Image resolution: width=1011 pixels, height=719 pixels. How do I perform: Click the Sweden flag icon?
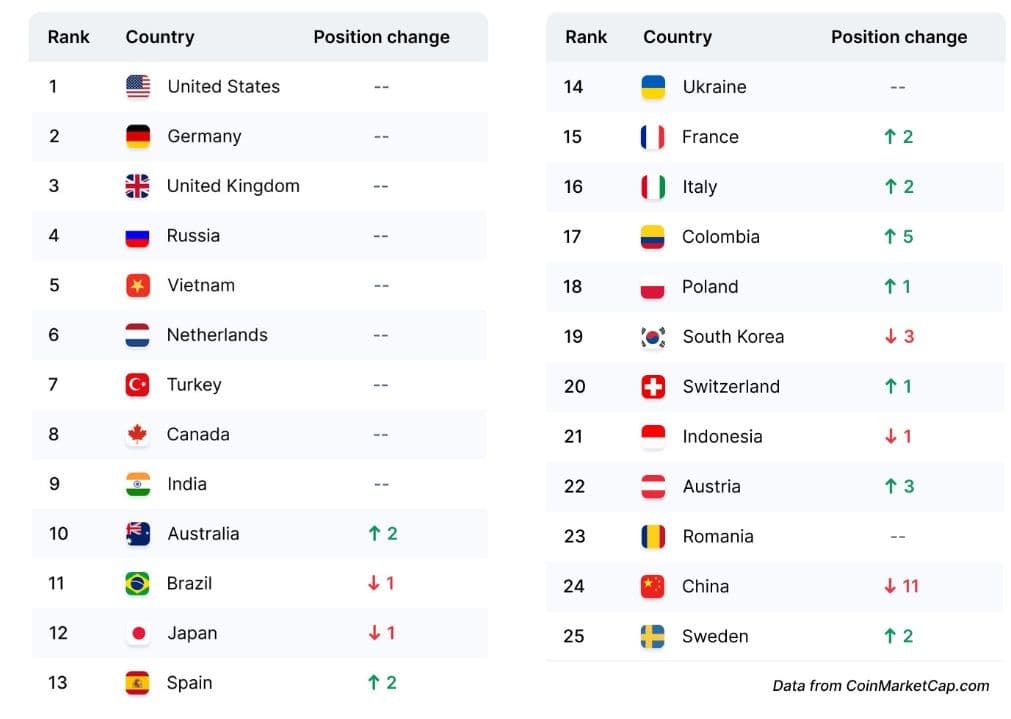click(653, 637)
